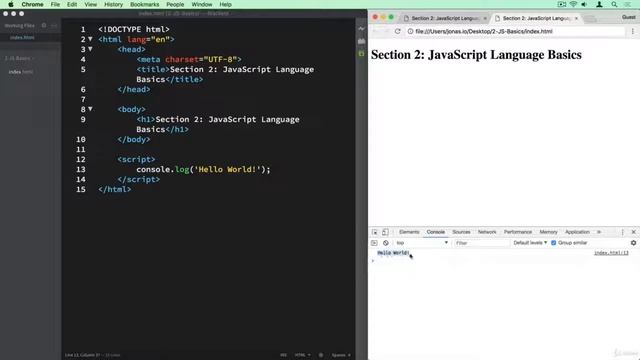Toggle Group similar checkbox
This screenshot has width=640, height=360.
point(553,243)
